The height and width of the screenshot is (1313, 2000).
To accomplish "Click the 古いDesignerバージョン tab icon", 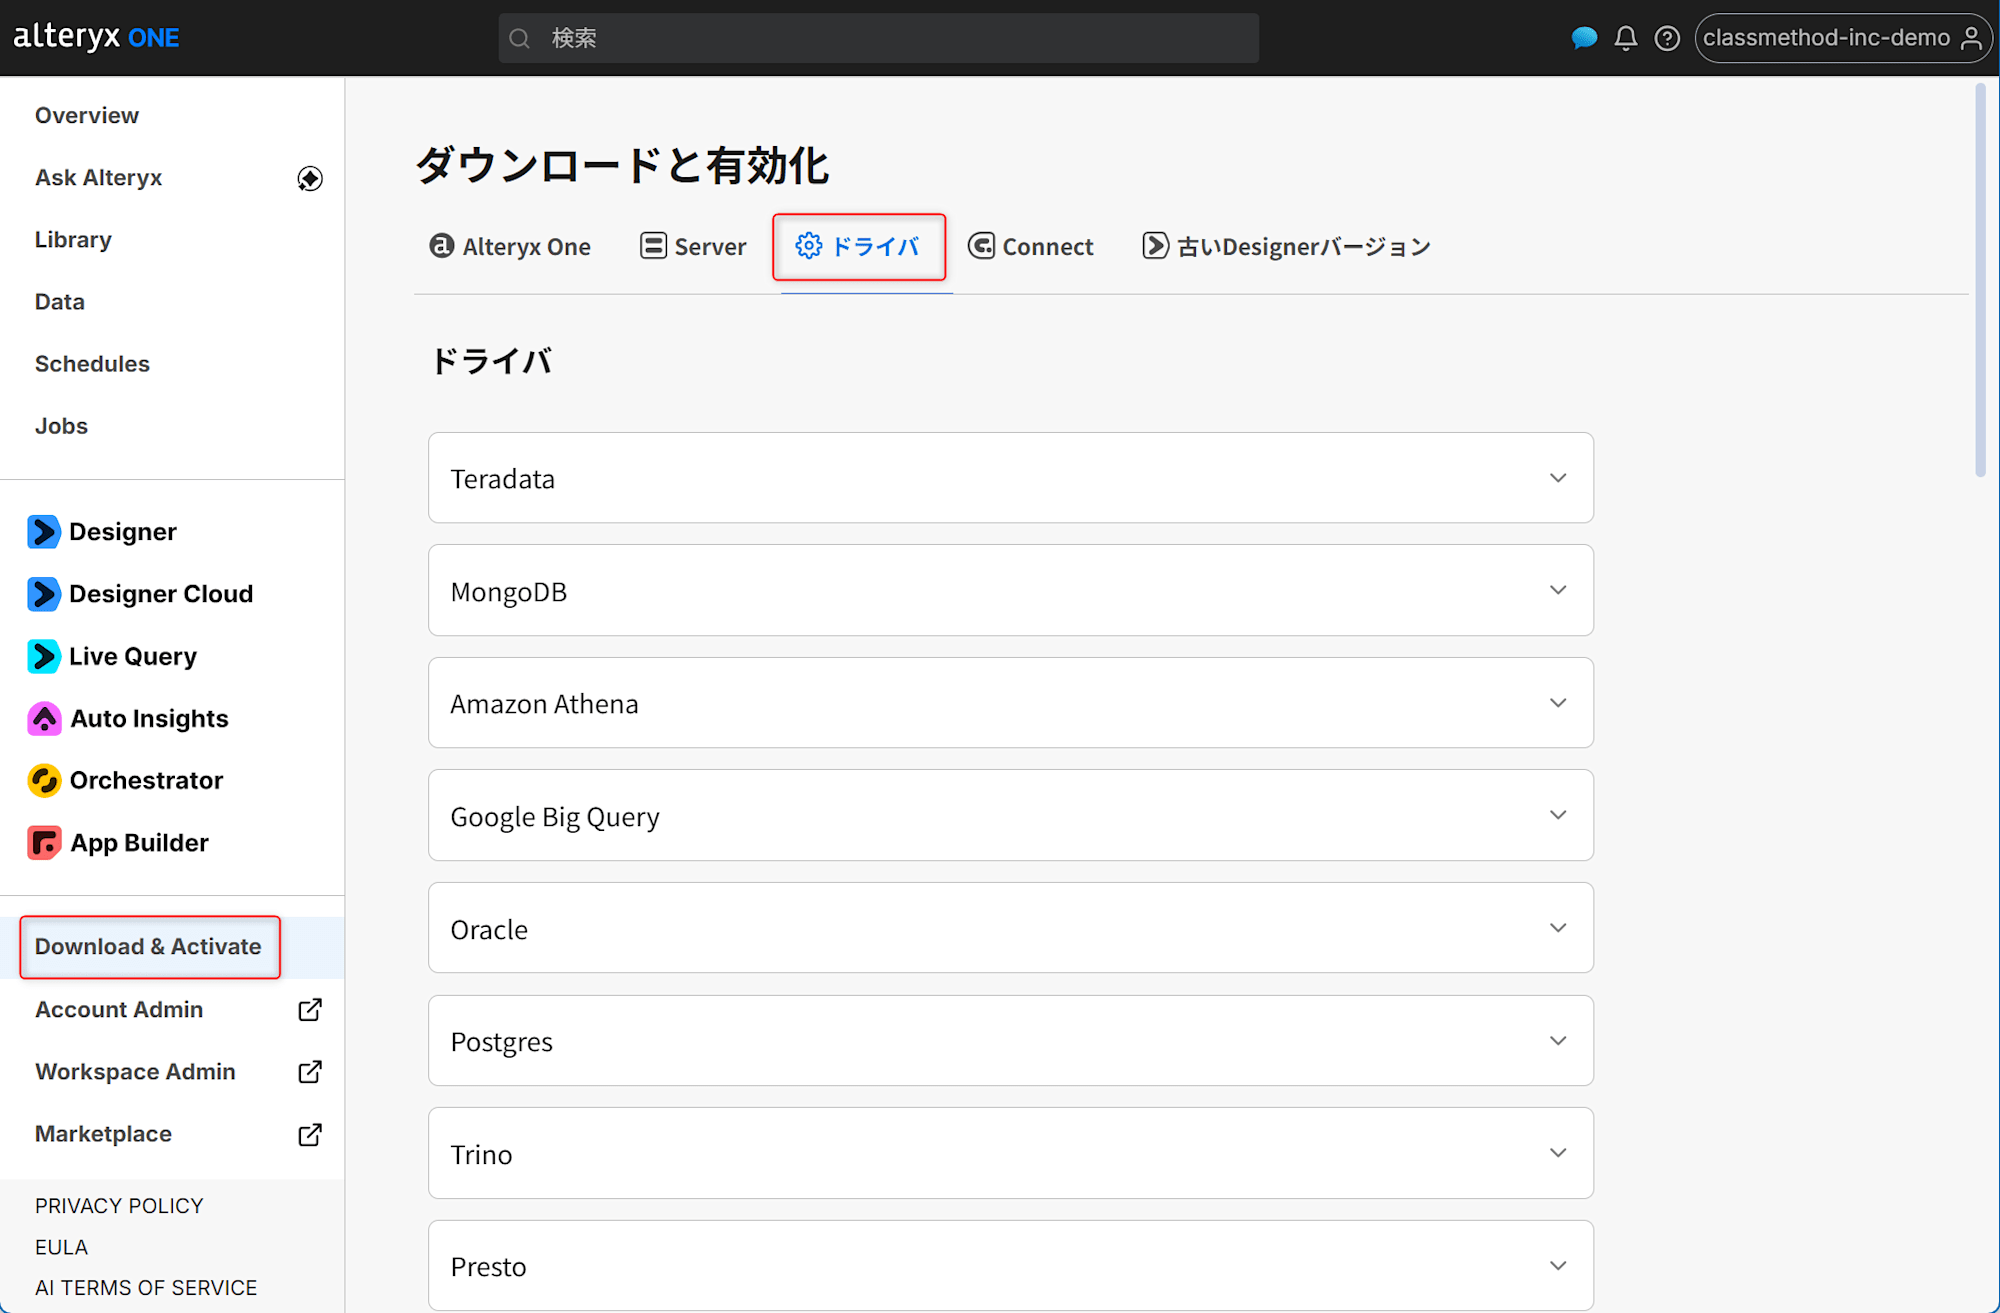I will point(1155,246).
